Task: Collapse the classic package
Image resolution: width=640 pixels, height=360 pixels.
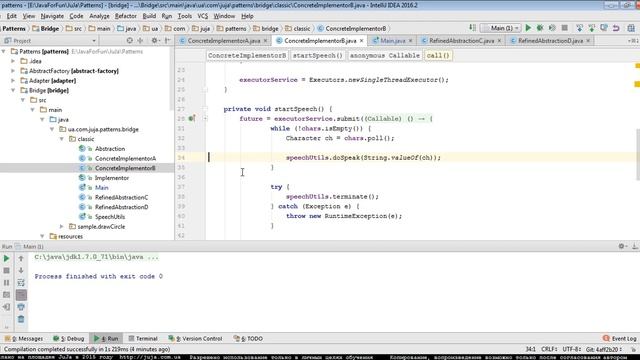Action: tap(62, 139)
